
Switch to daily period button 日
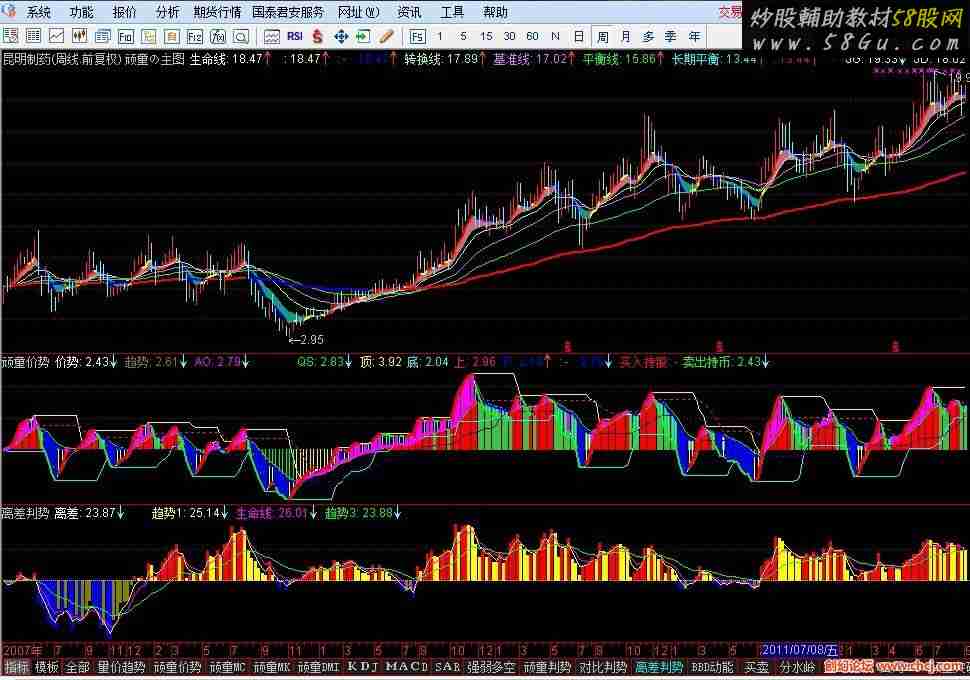point(579,36)
